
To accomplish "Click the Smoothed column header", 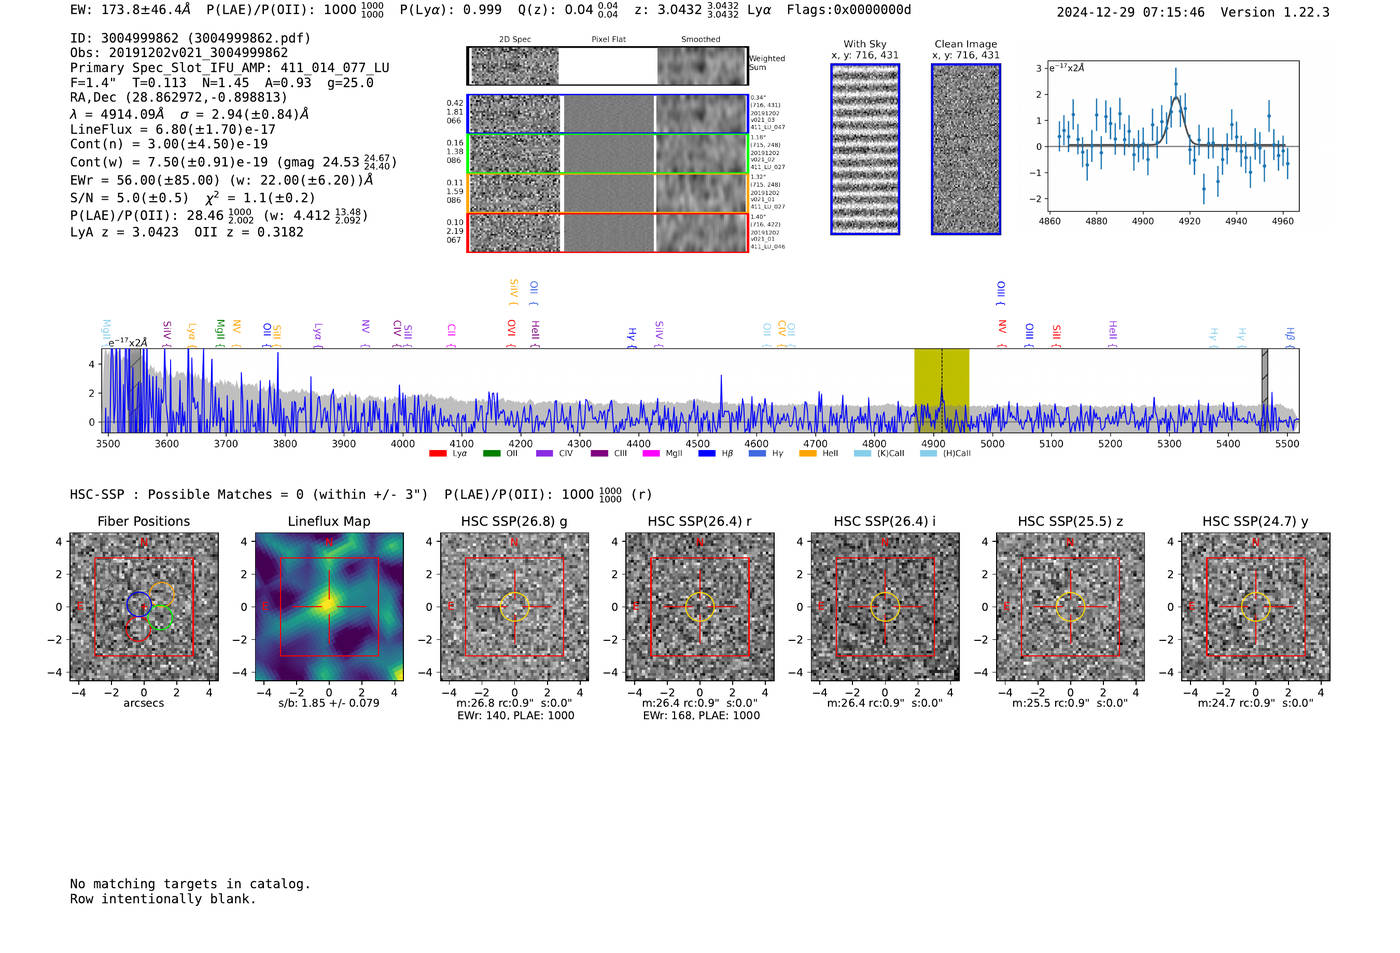I will (700, 40).
